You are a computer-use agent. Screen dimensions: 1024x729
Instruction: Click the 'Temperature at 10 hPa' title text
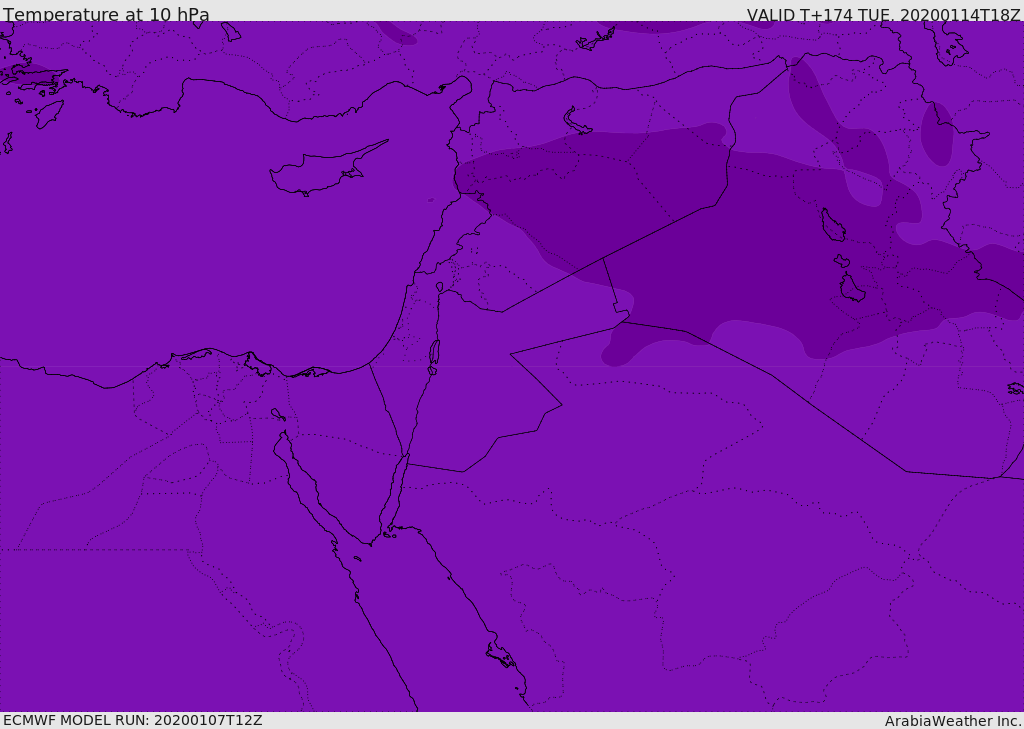point(106,14)
